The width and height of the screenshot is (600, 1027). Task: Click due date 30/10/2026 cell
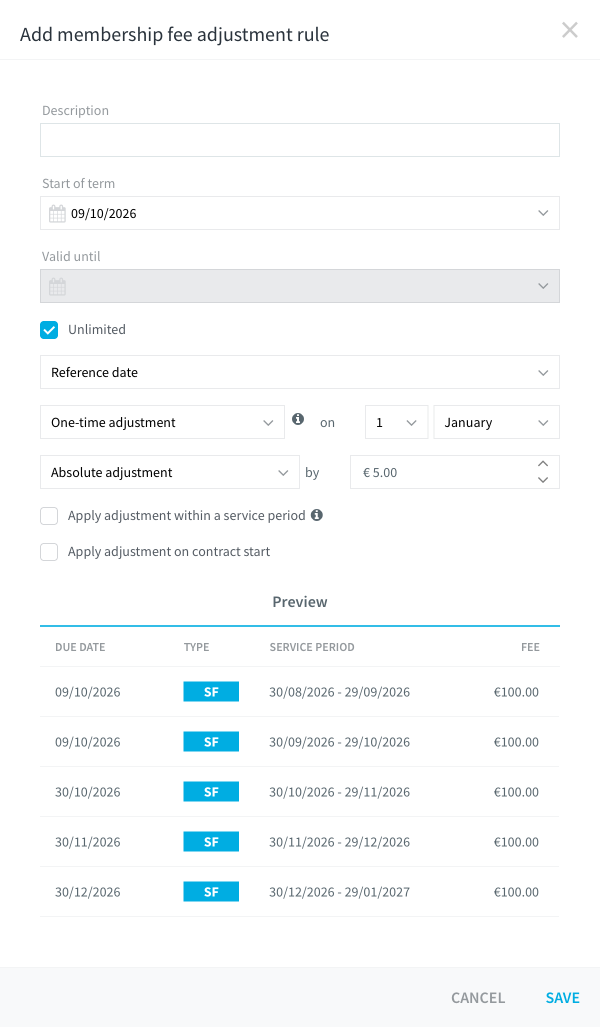point(88,792)
